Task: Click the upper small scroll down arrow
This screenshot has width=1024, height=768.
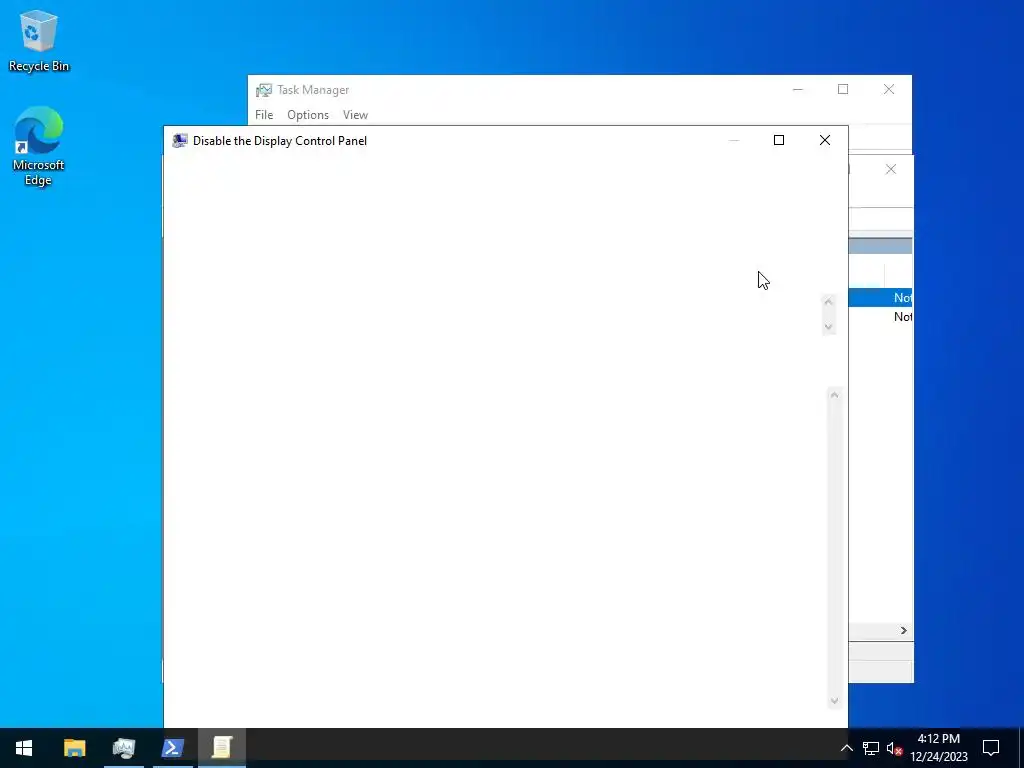Action: click(828, 327)
